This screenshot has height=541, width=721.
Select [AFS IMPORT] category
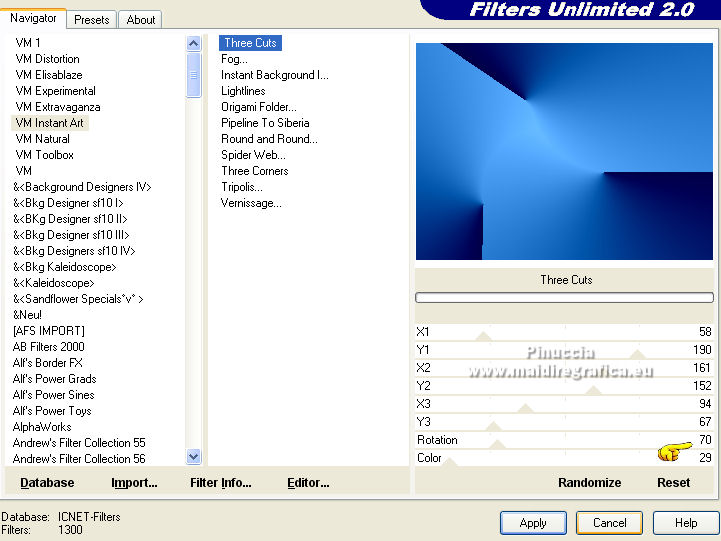[49, 331]
